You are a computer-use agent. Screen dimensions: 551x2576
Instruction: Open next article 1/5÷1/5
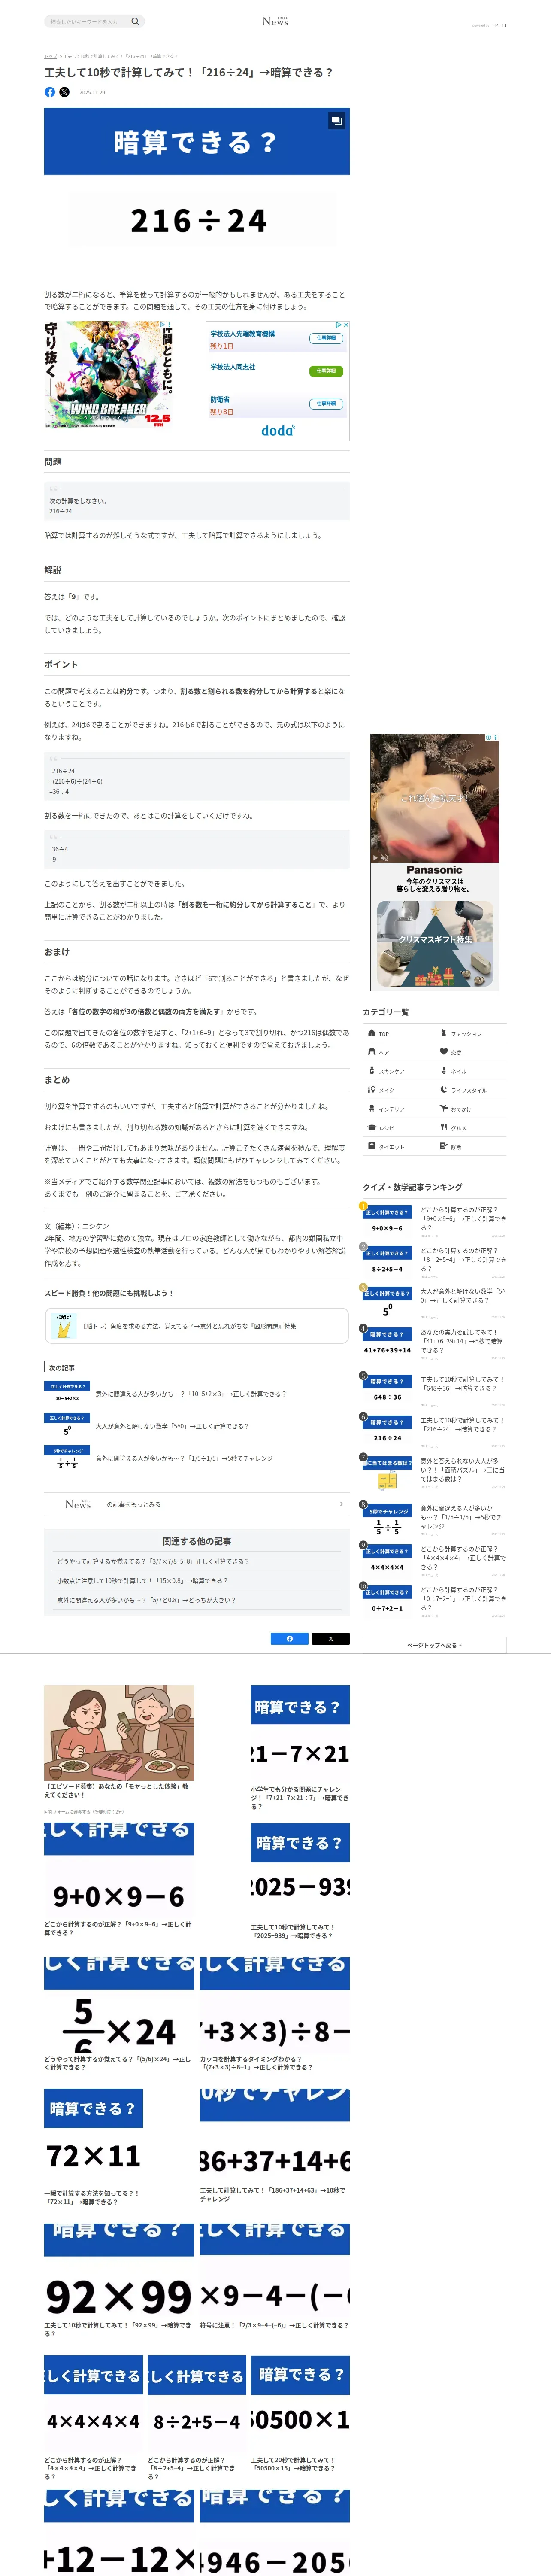[197, 1458]
